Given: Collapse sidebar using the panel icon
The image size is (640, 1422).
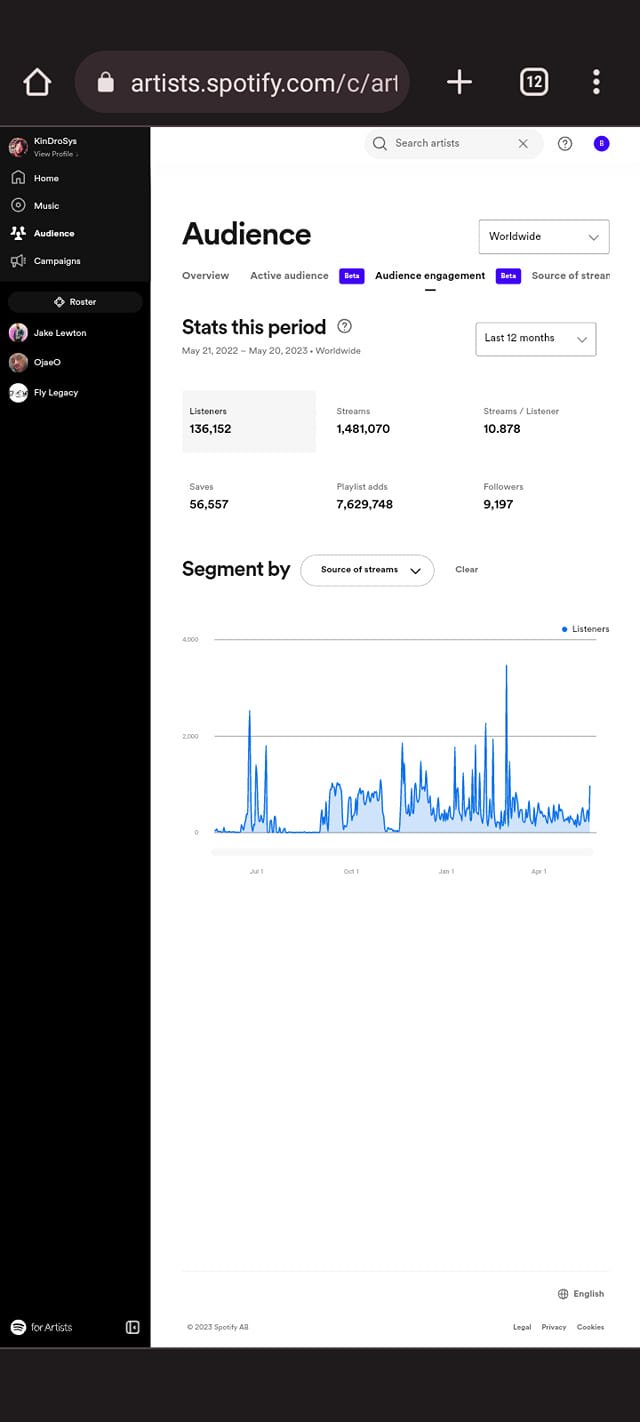Looking at the screenshot, I should click(132, 1327).
